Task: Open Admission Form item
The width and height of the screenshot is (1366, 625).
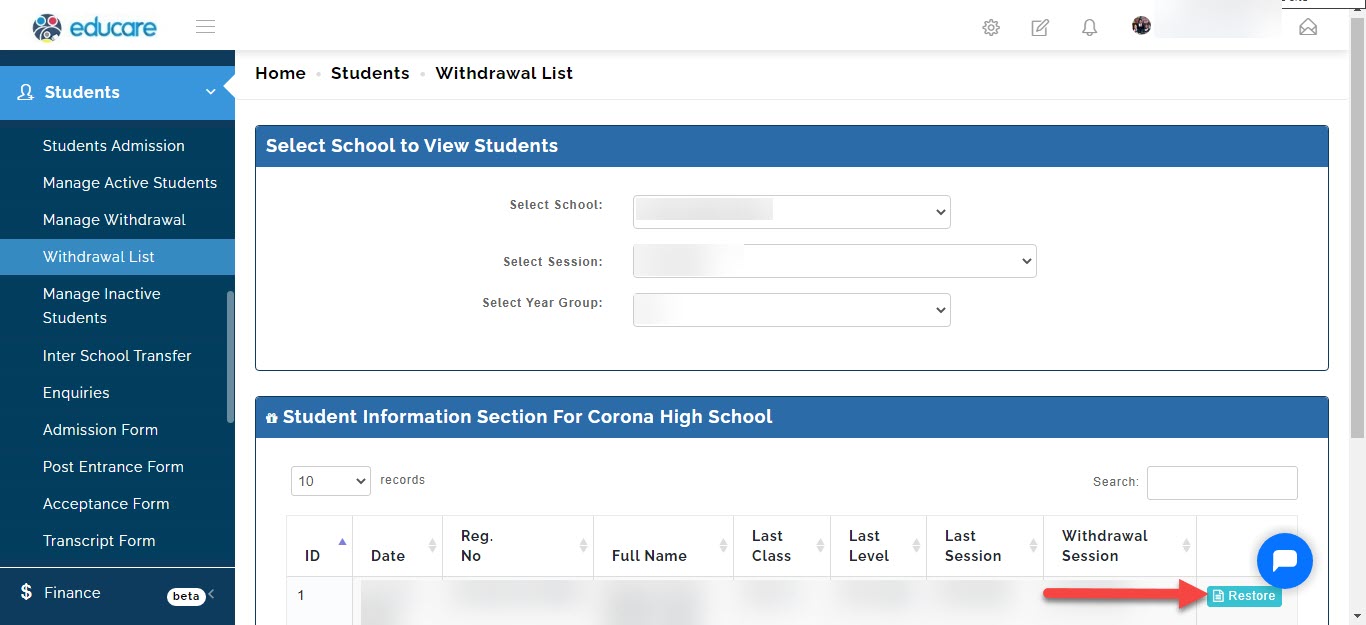Action: [100, 430]
